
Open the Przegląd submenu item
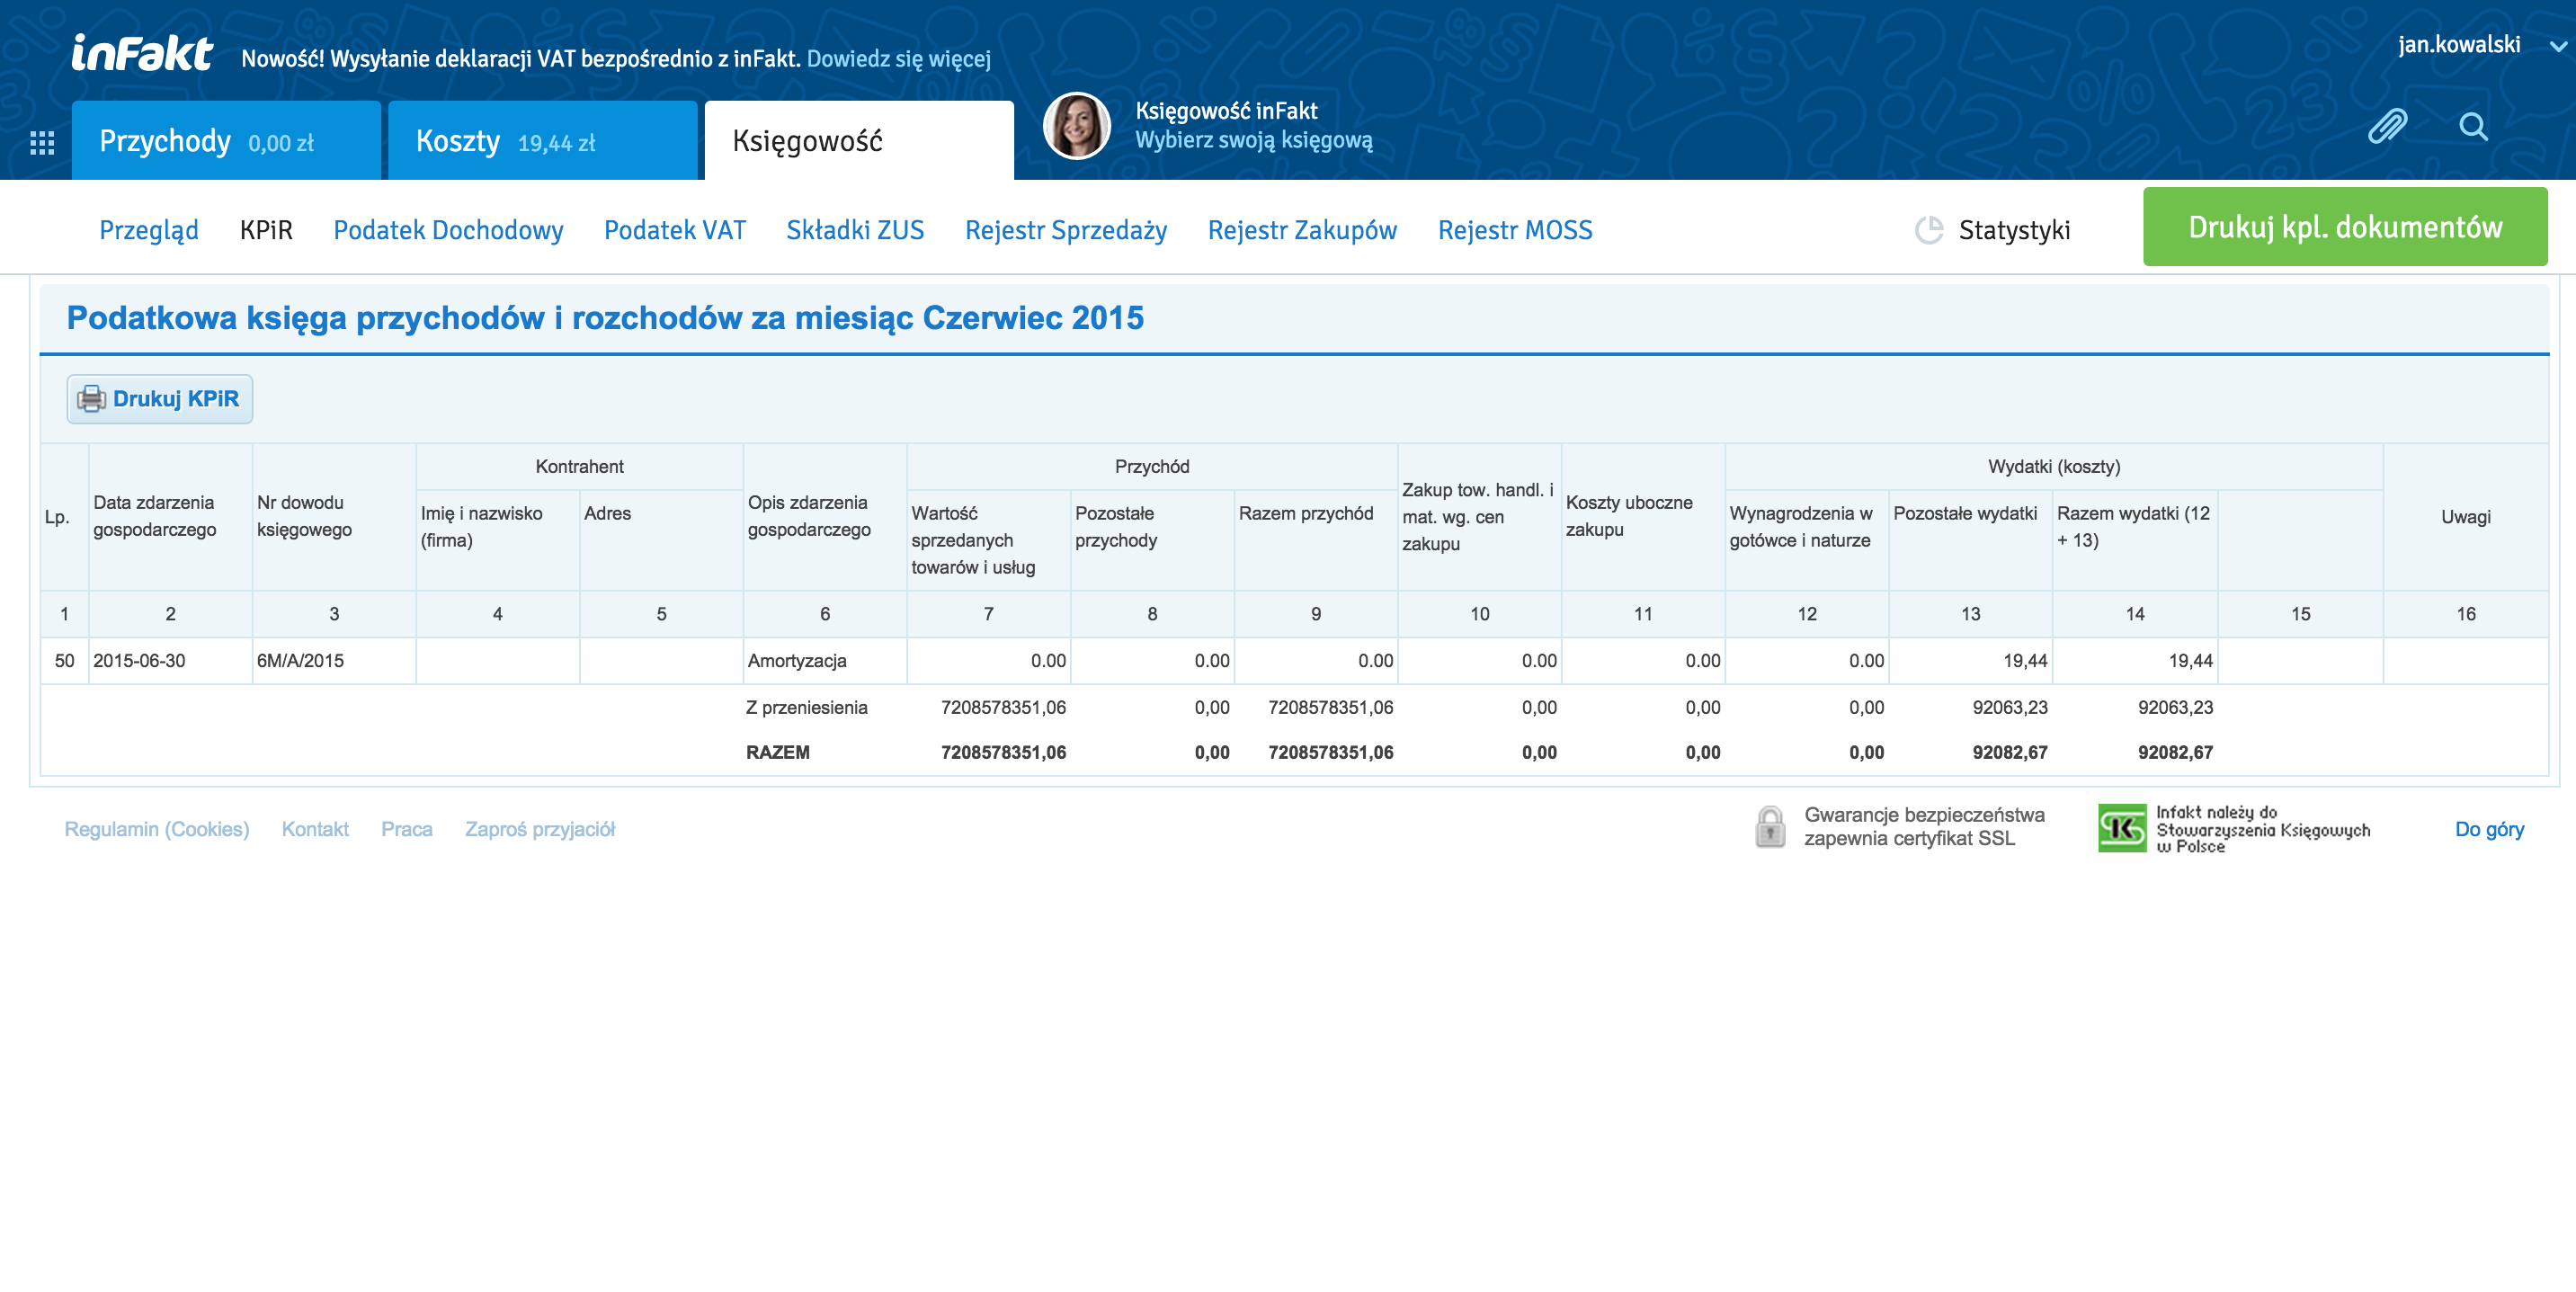(149, 230)
